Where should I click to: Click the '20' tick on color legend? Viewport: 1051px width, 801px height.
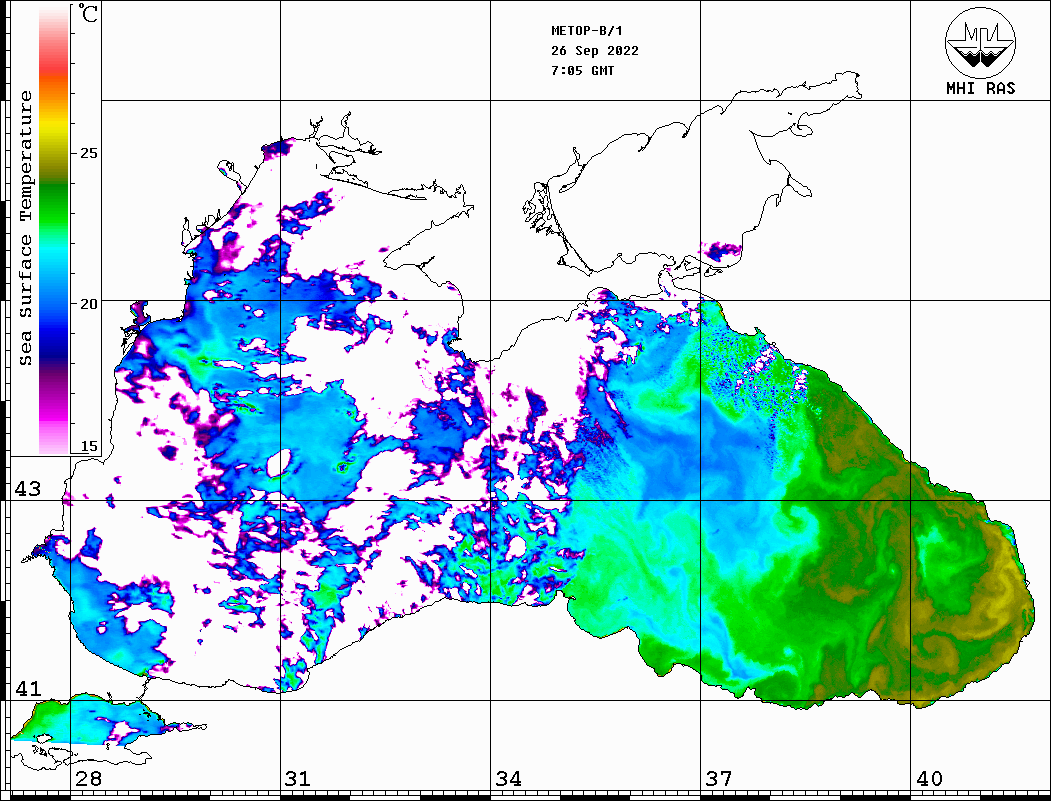tap(88, 304)
